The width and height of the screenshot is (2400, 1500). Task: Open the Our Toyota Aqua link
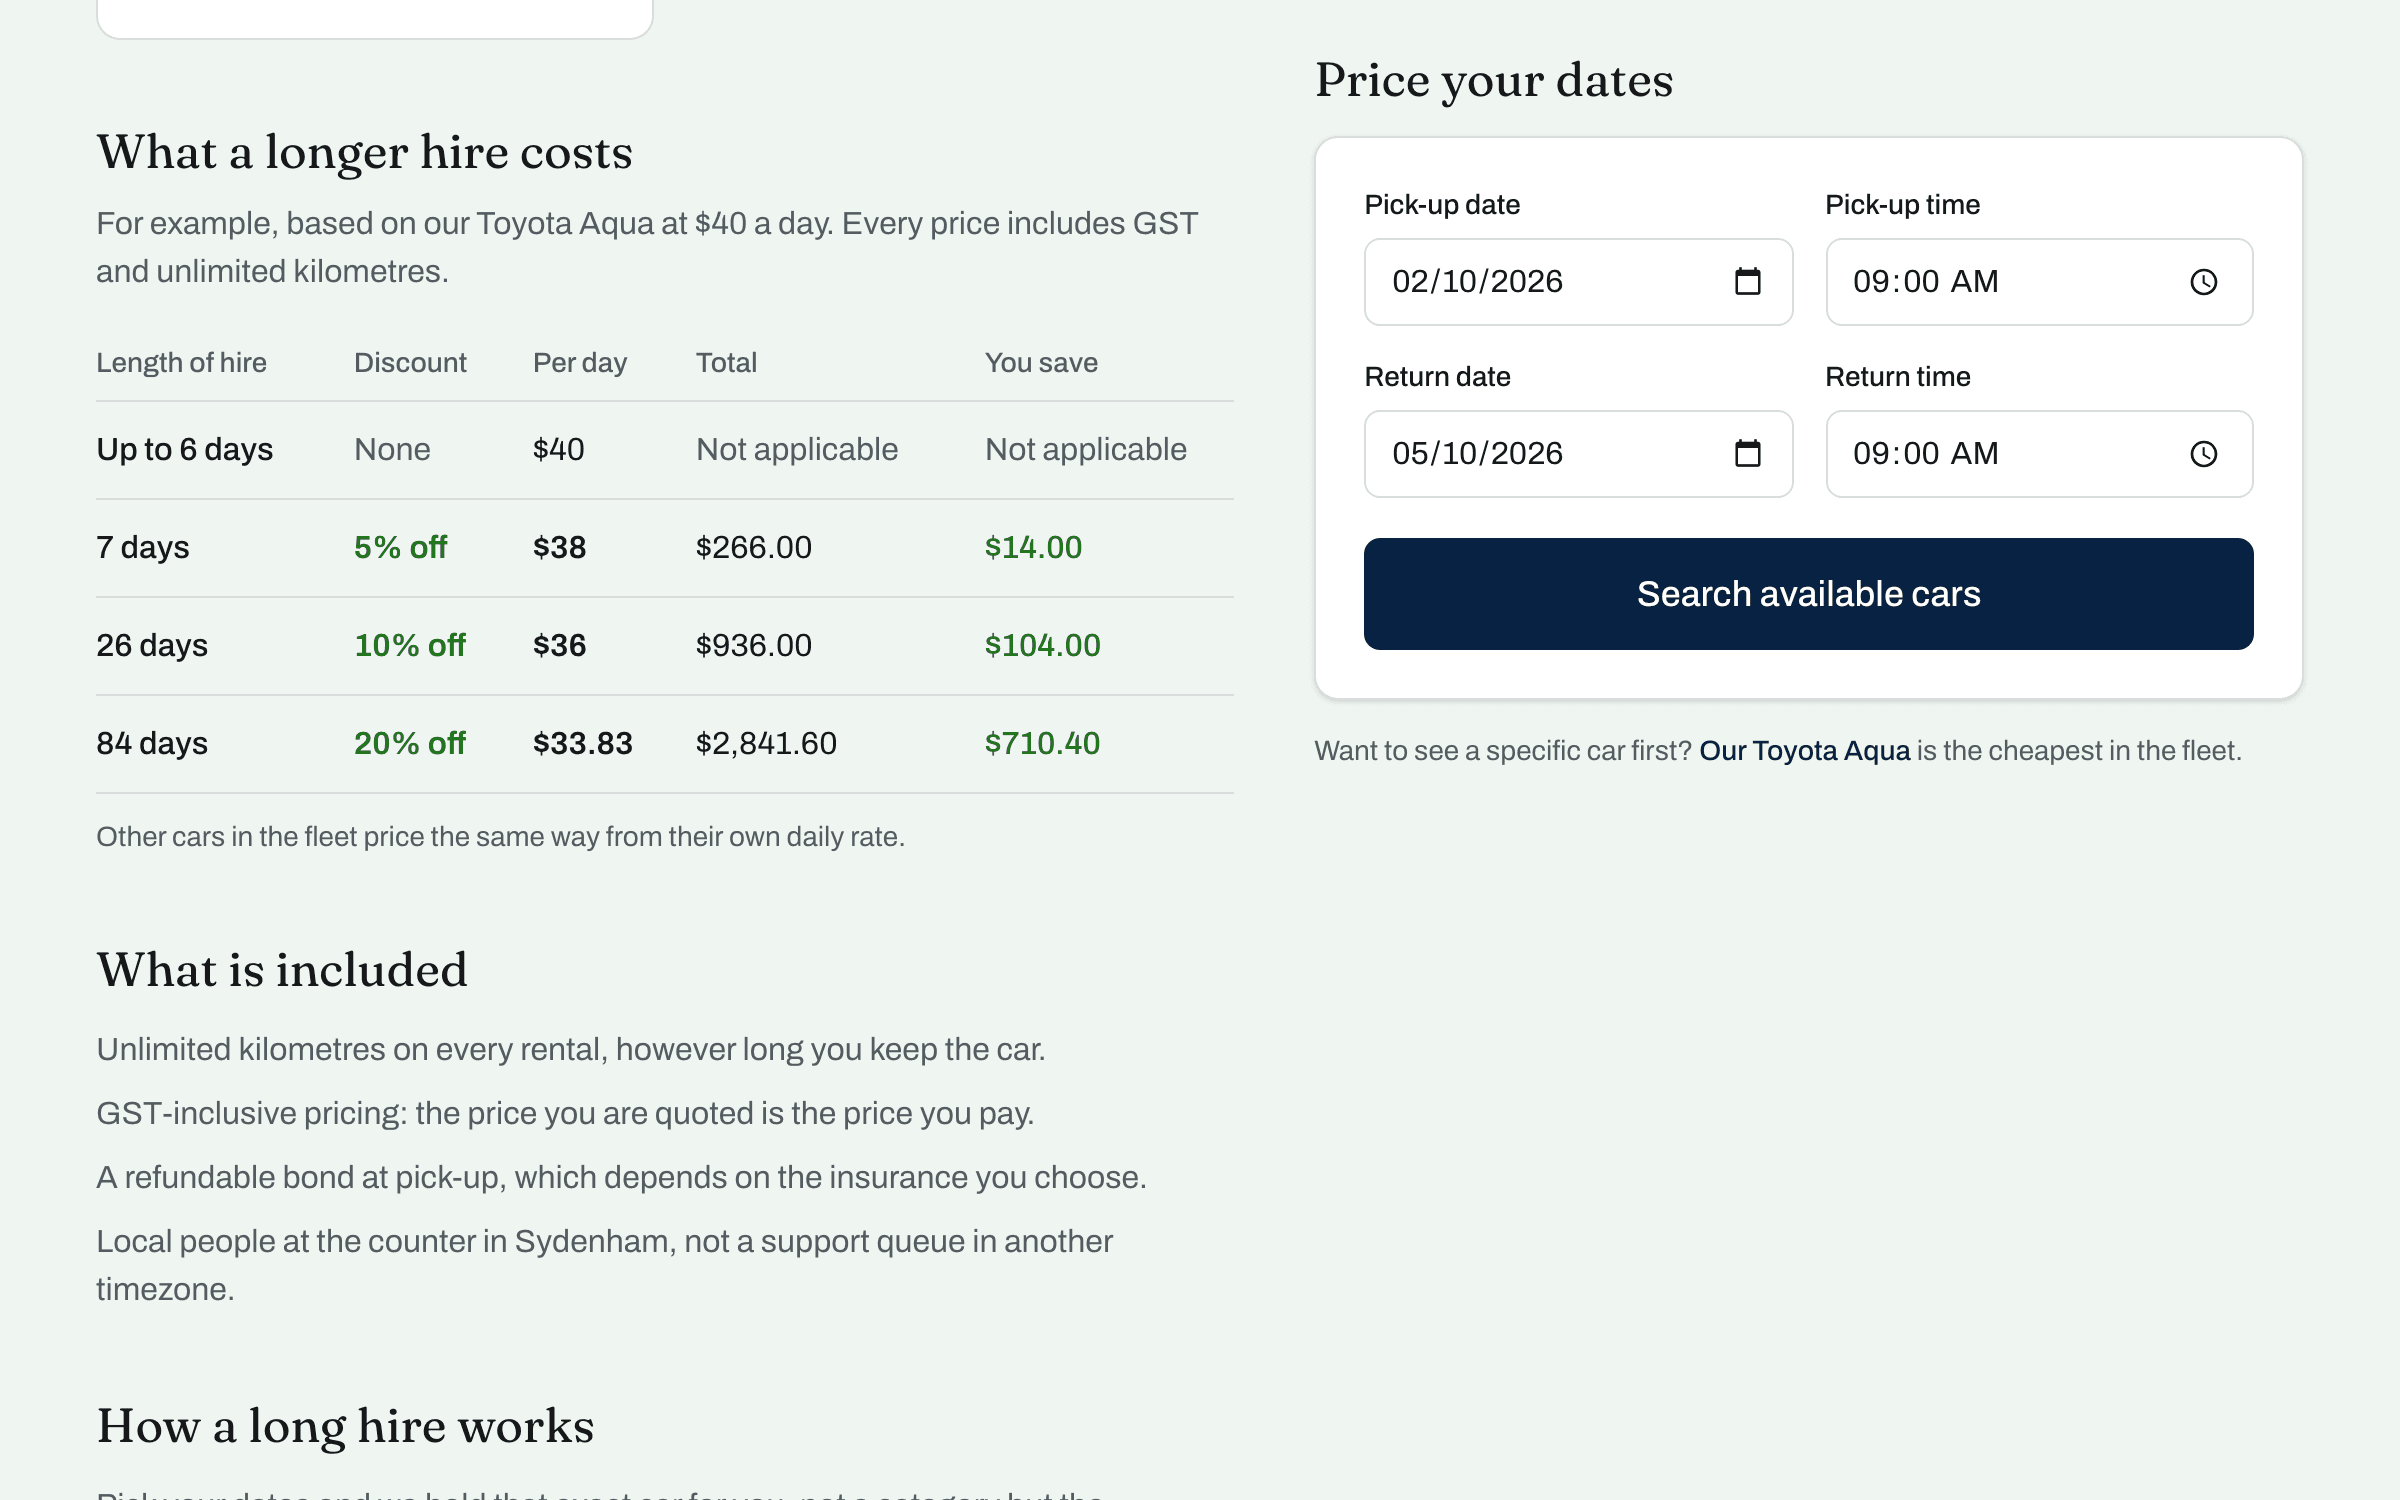click(x=1804, y=751)
